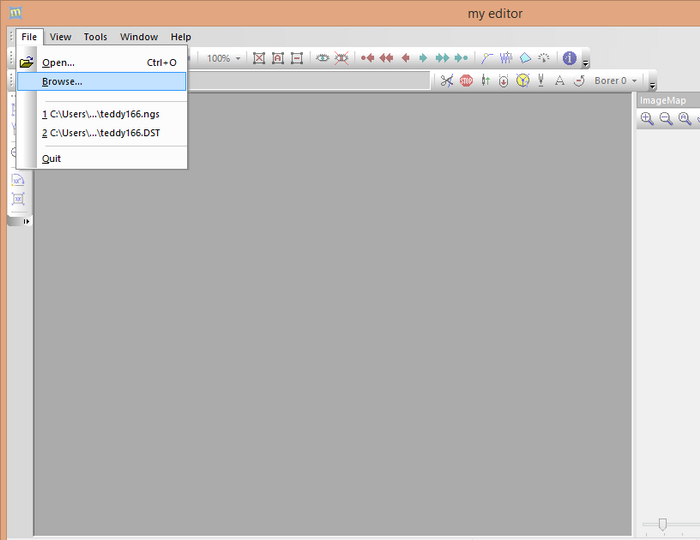The image size is (700, 540).
Task: Choose Open... from the File menu
Action: (x=102, y=62)
